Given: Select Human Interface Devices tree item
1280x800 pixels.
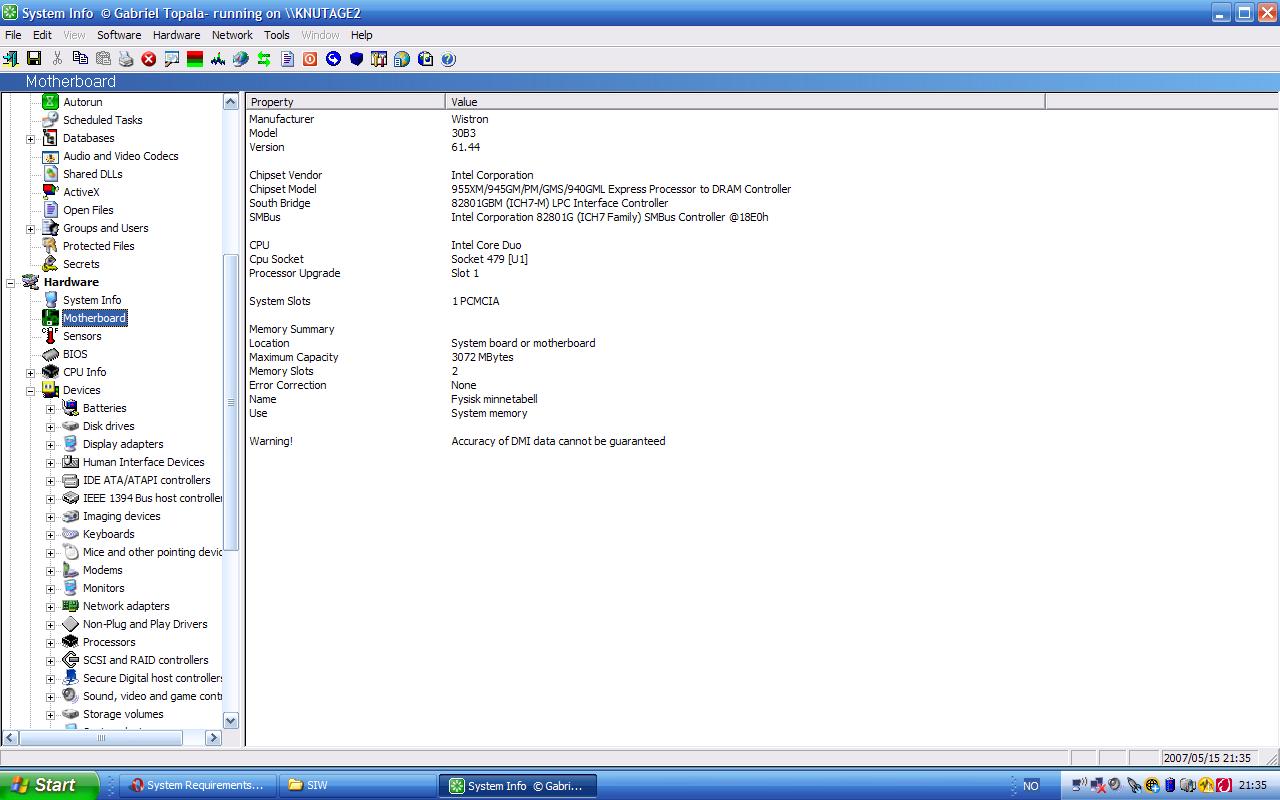Looking at the screenshot, I should tap(143, 462).
